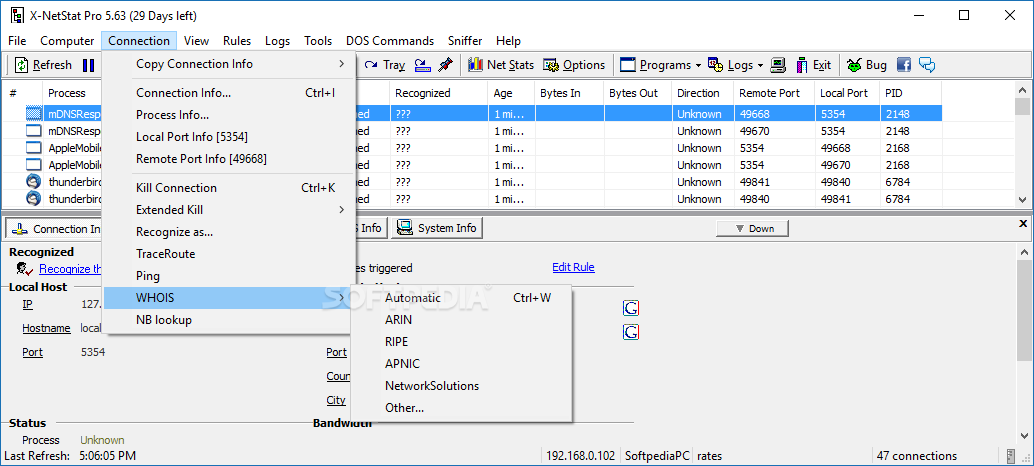Click the Refresh toolbar button
Screen dimensions: 1034x466
(44, 65)
